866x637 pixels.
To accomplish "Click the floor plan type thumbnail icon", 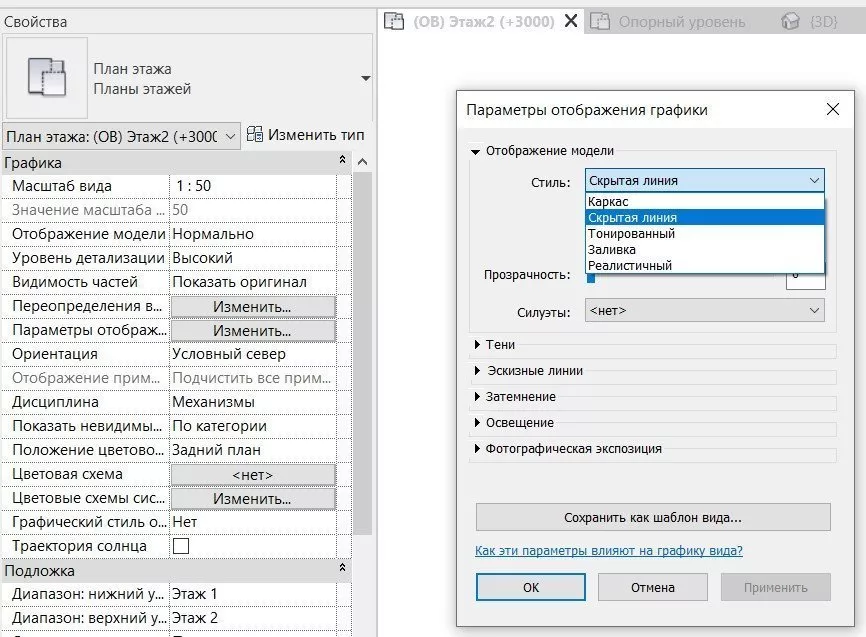I will [46, 78].
